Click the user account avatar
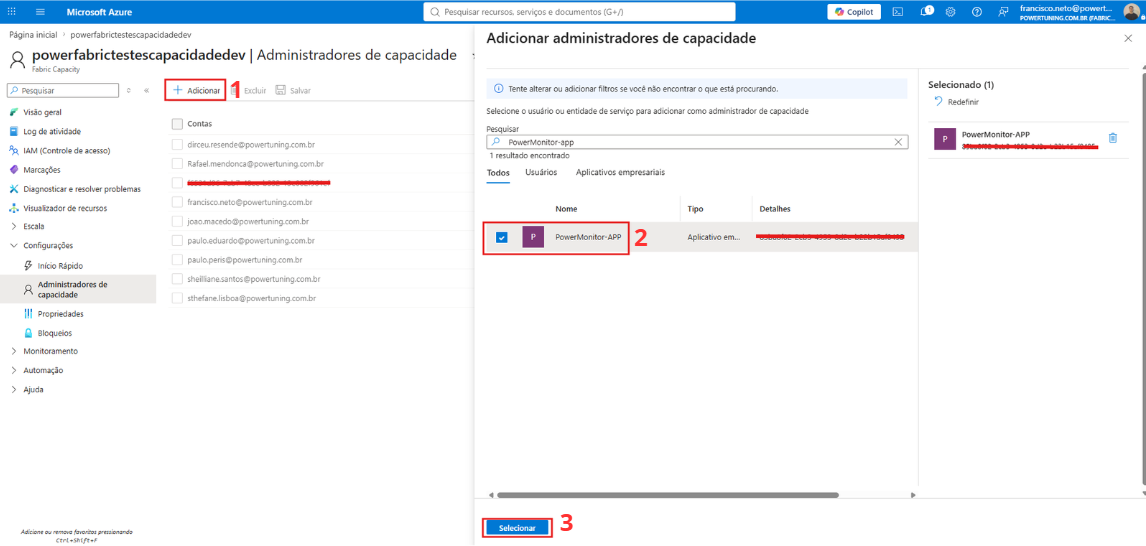This screenshot has height=546, width=1146. click(1131, 11)
